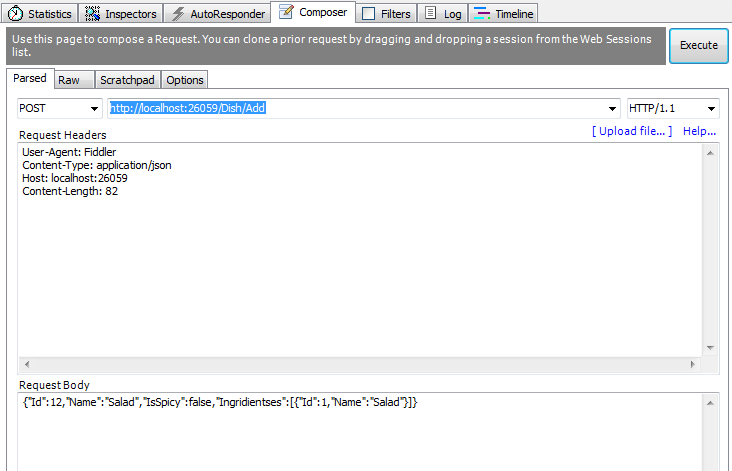Switch to the Inspectors tab
The height and width of the screenshot is (471, 732).
[120, 14]
